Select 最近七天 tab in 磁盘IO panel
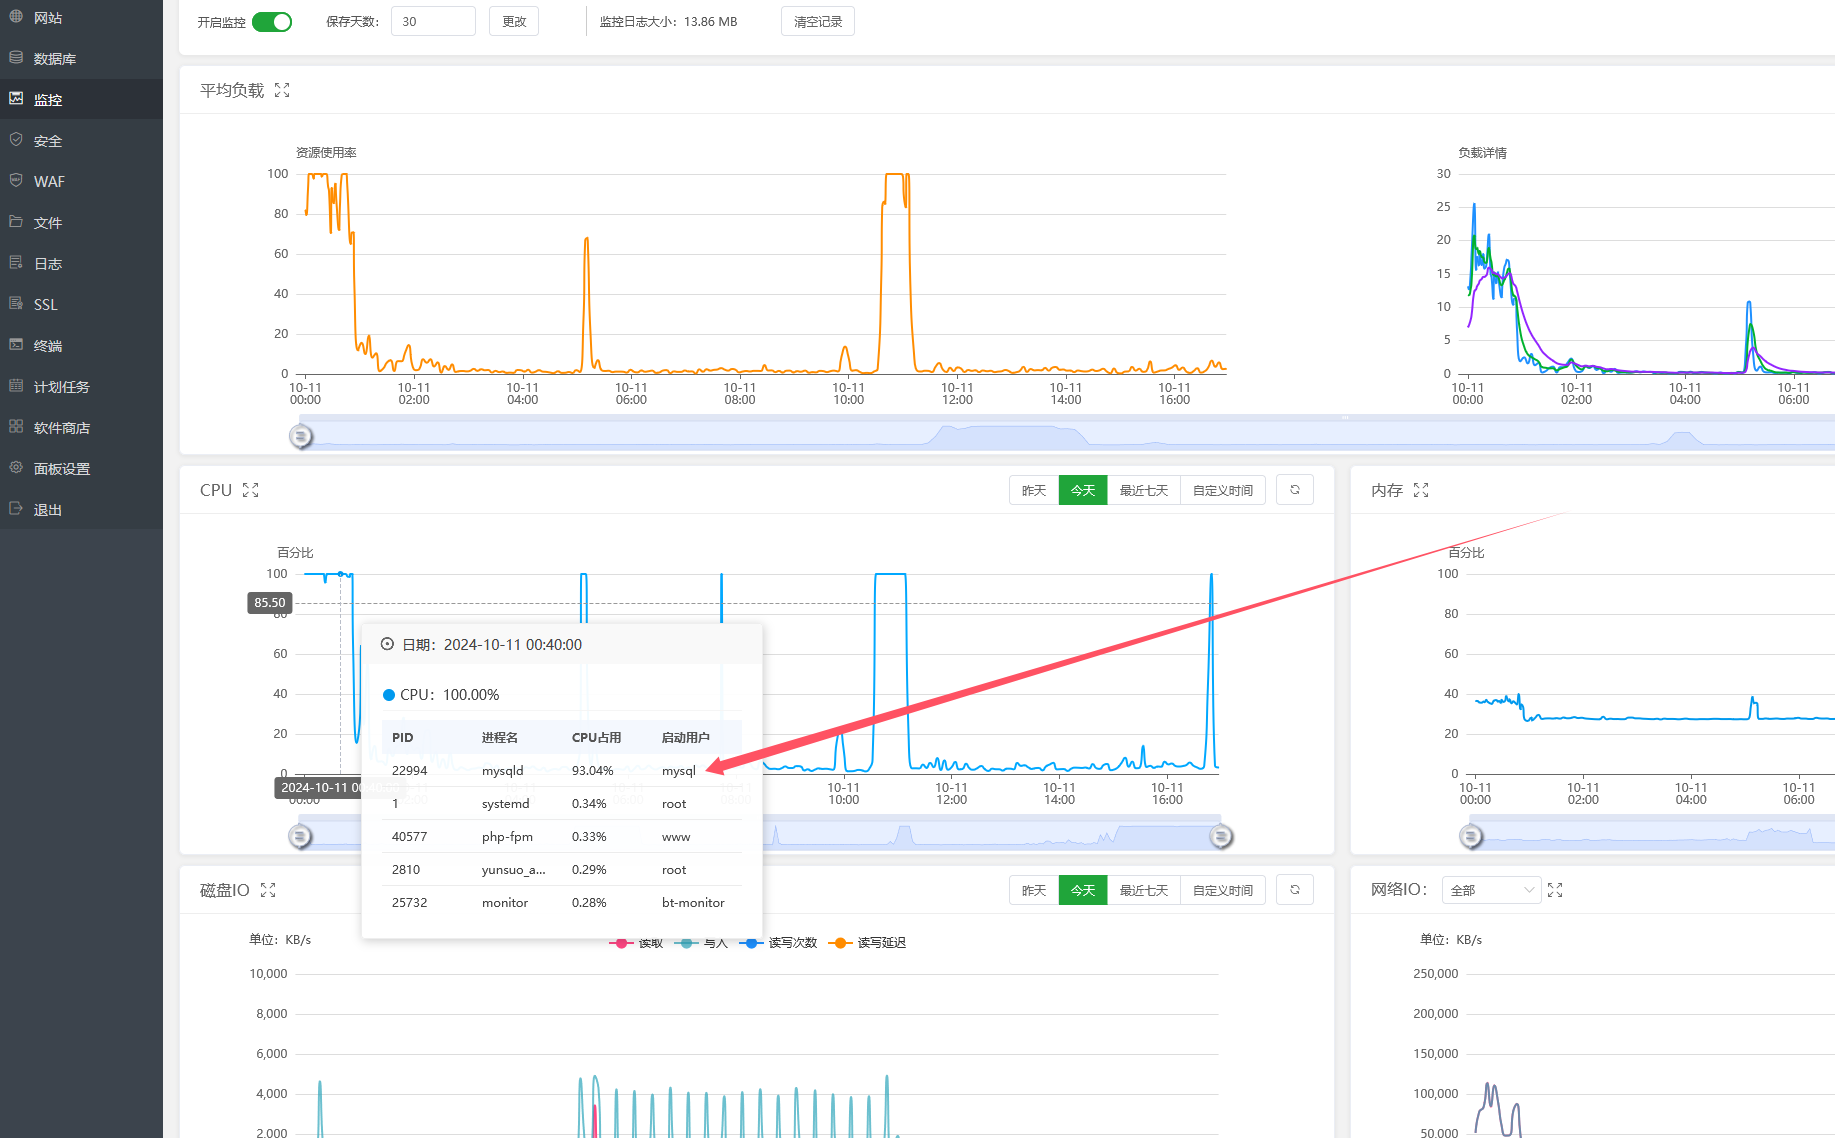 coord(1144,890)
